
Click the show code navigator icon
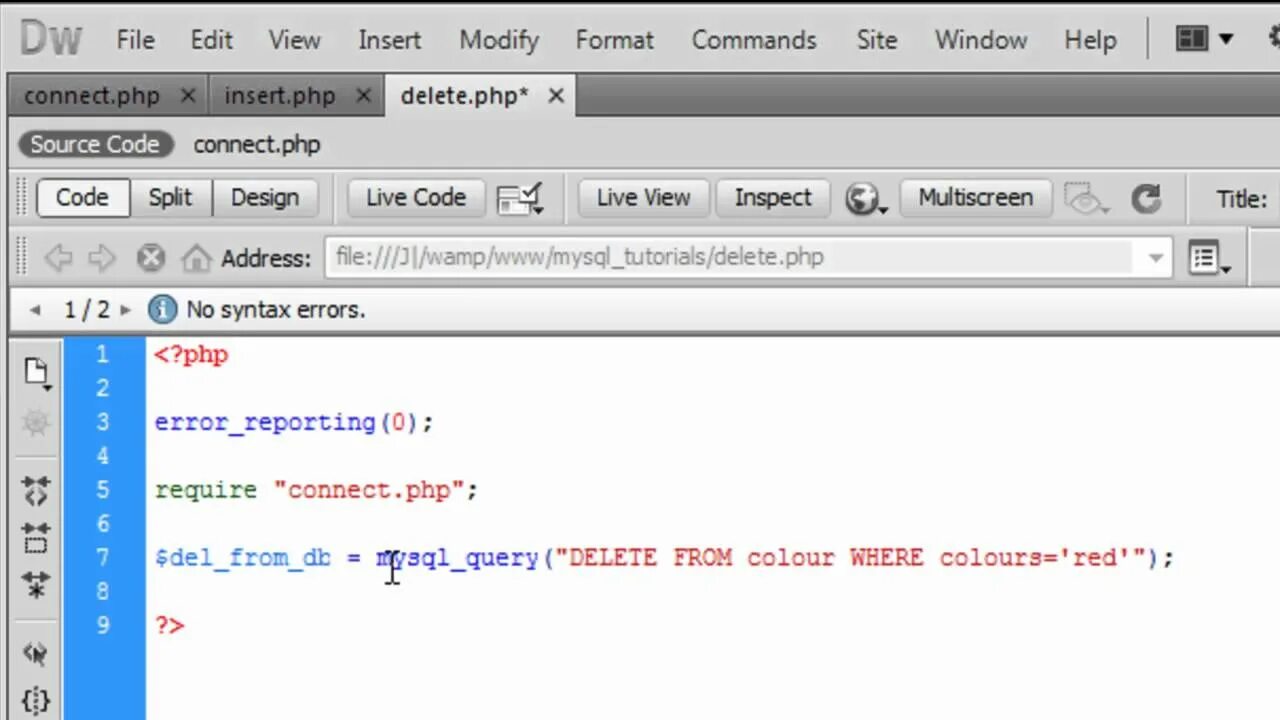[x=36, y=424]
